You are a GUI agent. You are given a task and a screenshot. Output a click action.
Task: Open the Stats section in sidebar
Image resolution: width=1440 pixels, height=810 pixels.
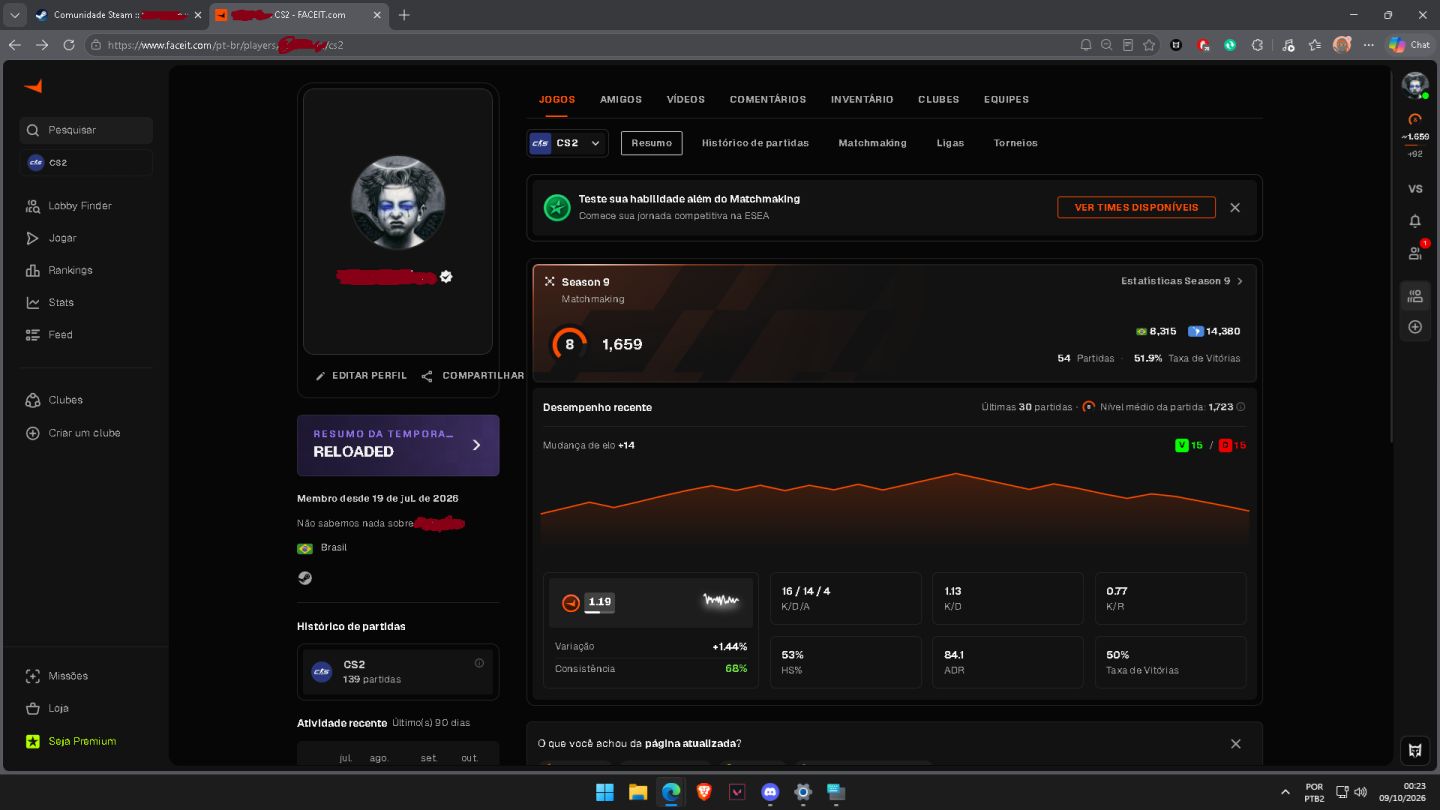(50, 302)
